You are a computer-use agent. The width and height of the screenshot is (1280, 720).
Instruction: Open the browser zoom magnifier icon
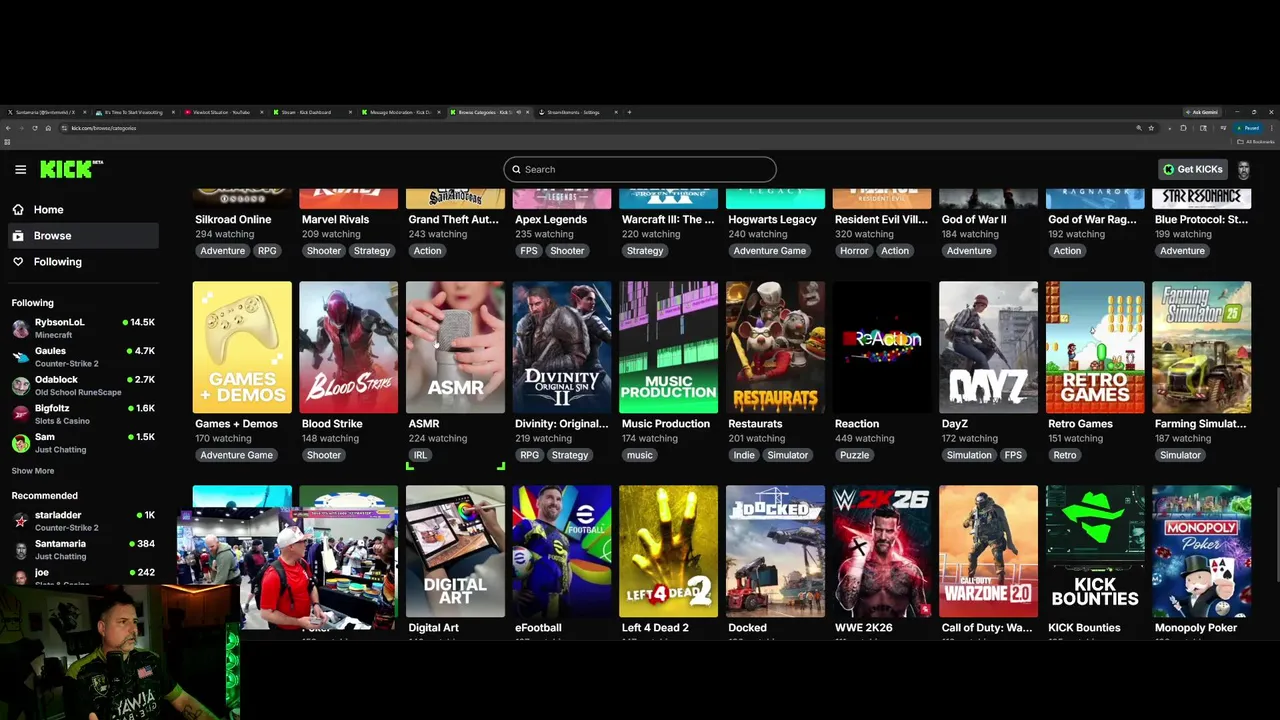coord(1138,128)
